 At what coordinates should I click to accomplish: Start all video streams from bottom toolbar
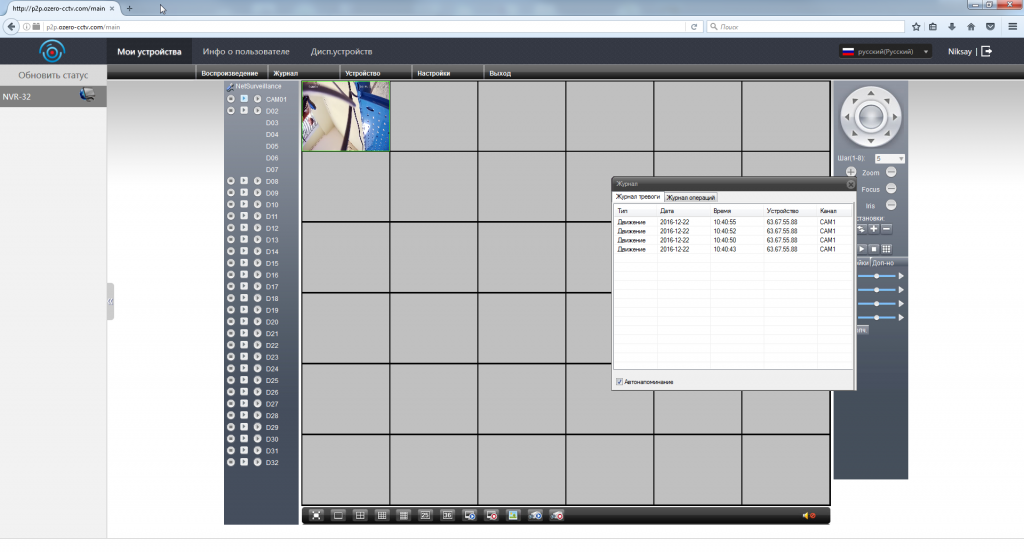pos(470,515)
